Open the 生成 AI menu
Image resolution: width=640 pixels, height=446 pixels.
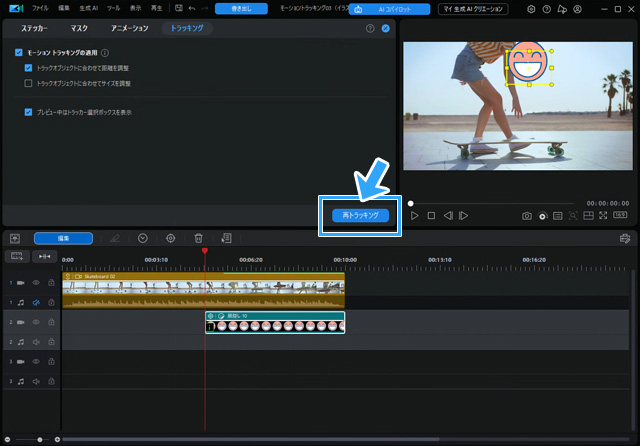tap(89, 8)
